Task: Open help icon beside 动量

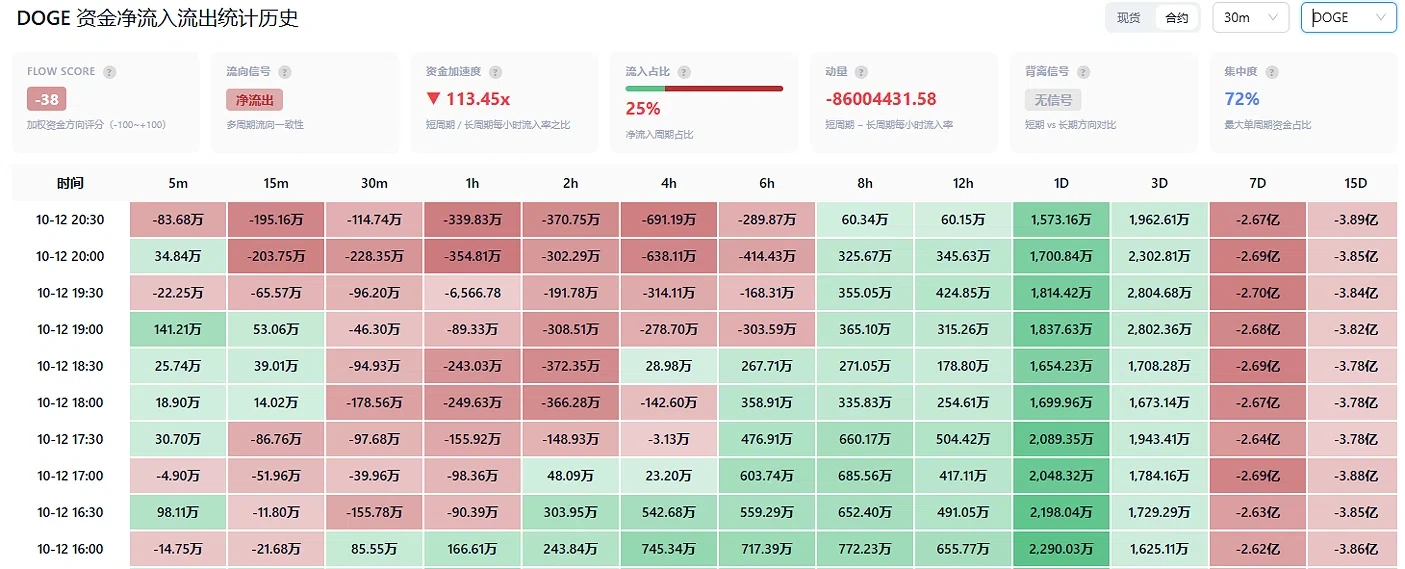Action: pyautogui.click(x=861, y=72)
